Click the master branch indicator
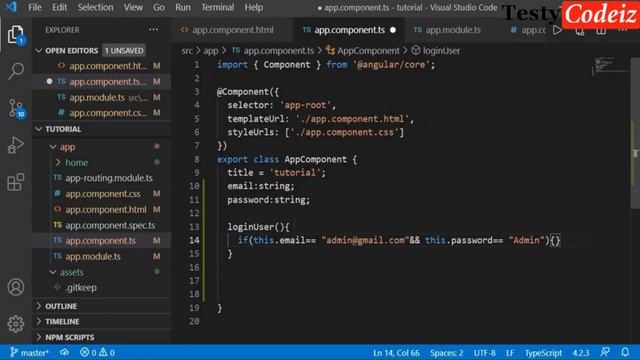 tap(29, 352)
